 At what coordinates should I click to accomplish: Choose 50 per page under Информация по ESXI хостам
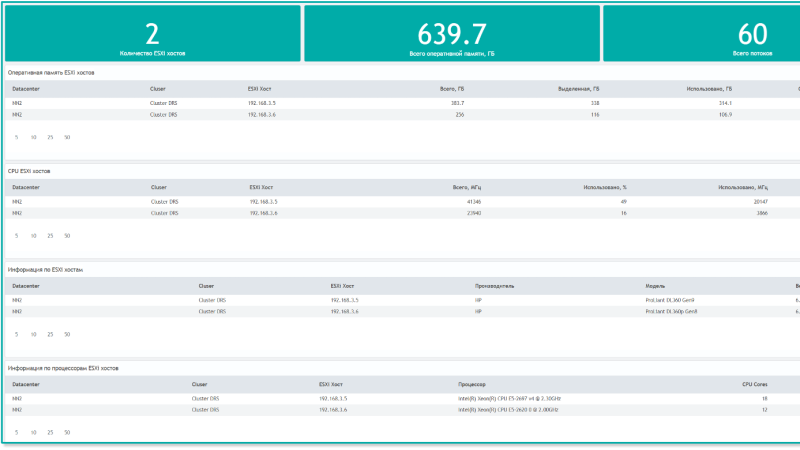point(67,335)
